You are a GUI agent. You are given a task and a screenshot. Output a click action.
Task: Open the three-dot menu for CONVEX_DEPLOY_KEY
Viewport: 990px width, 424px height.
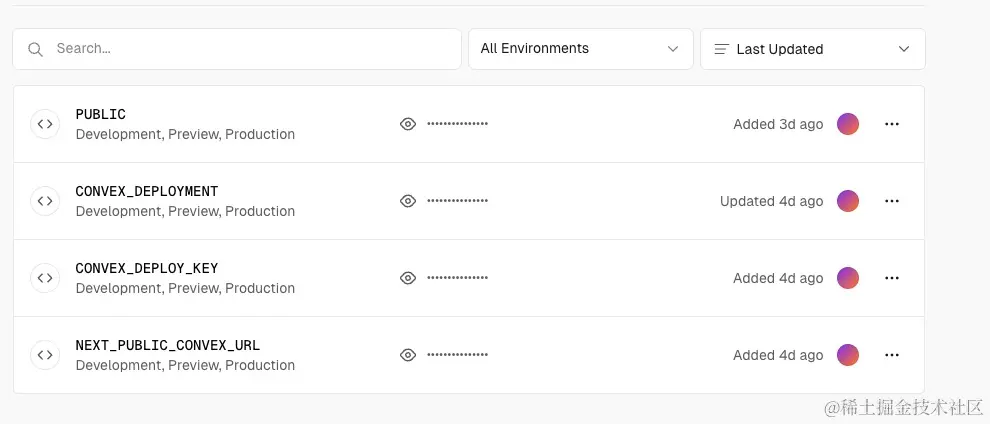tap(892, 278)
